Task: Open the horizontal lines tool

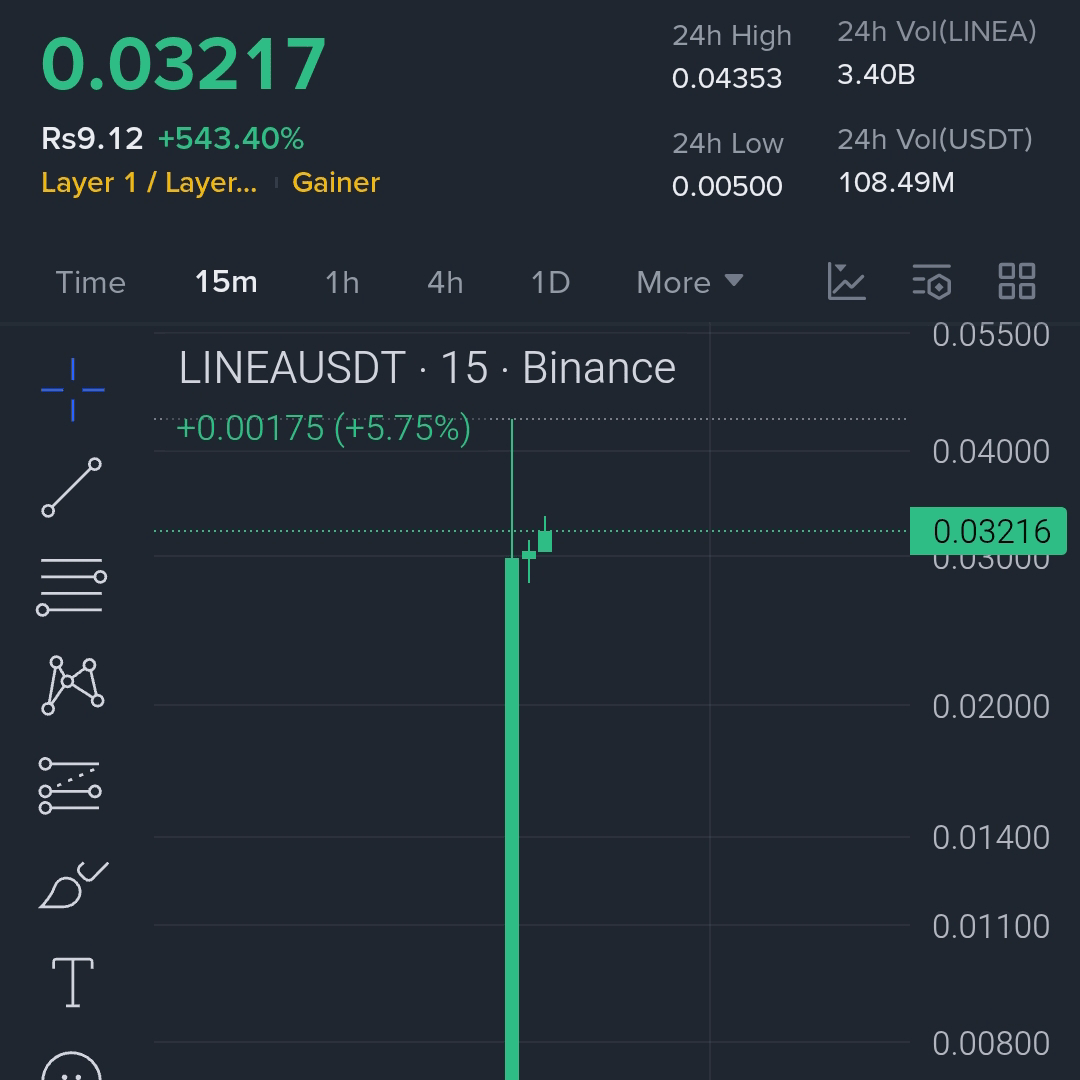Action: 72,586
